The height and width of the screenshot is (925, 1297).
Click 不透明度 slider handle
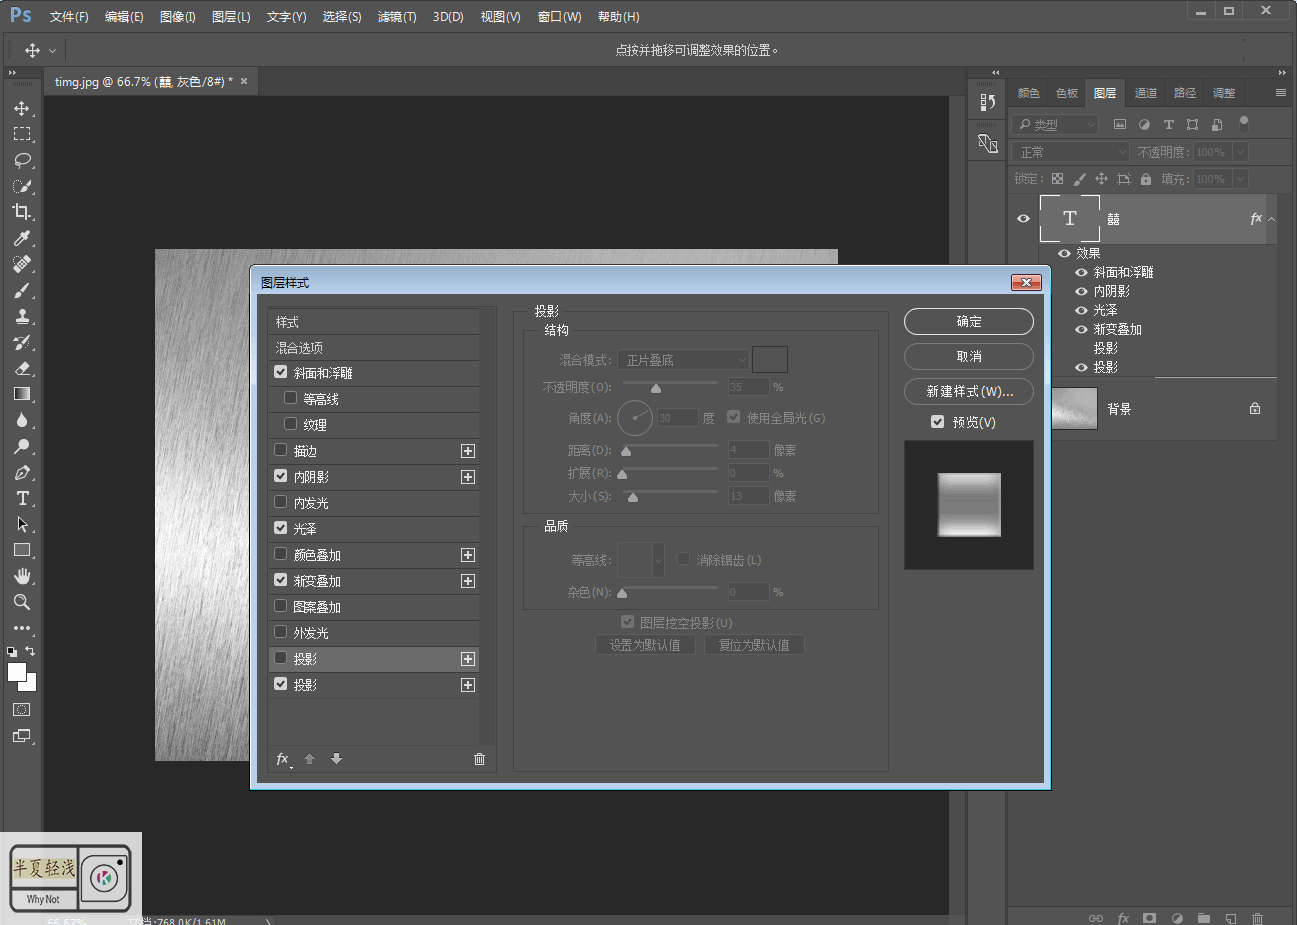point(656,389)
